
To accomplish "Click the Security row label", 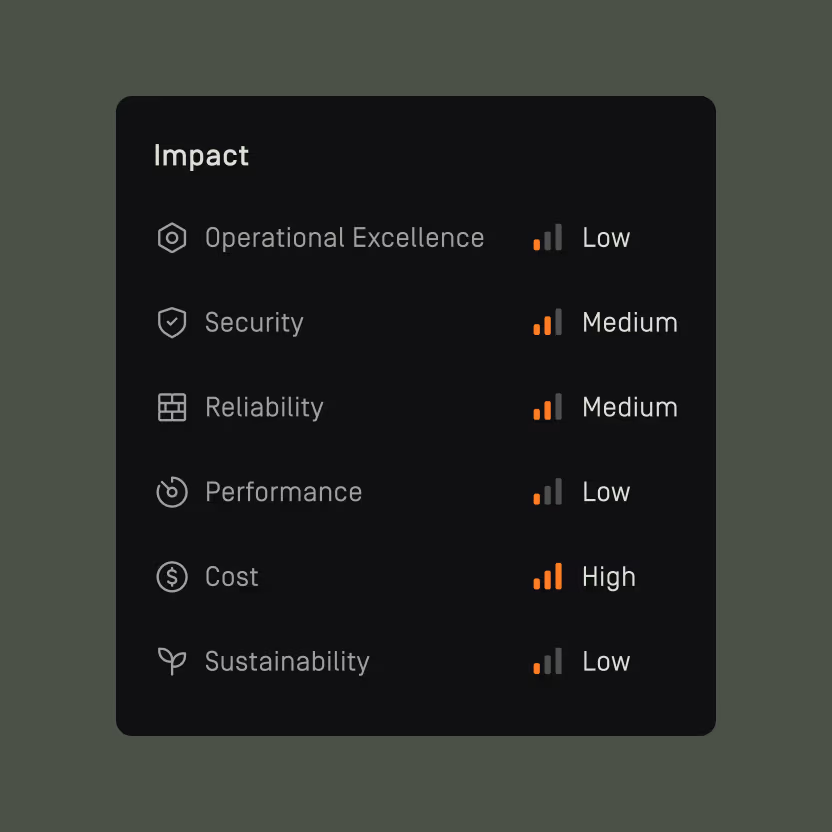I will tap(254, 322).
